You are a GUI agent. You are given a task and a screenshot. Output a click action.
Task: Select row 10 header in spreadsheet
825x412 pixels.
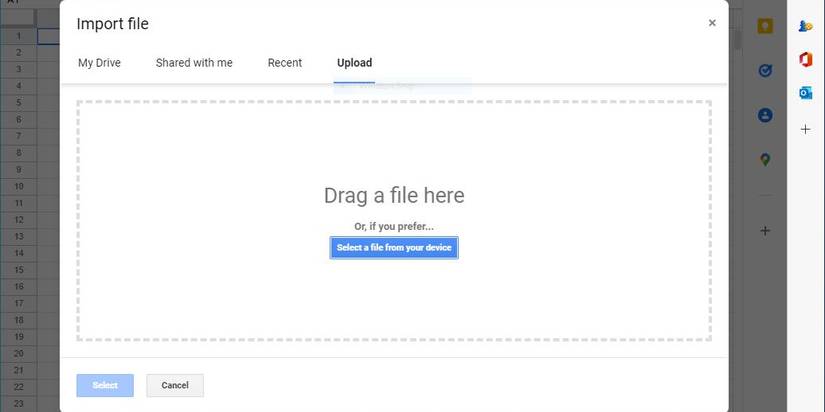[x=18, y=186]
